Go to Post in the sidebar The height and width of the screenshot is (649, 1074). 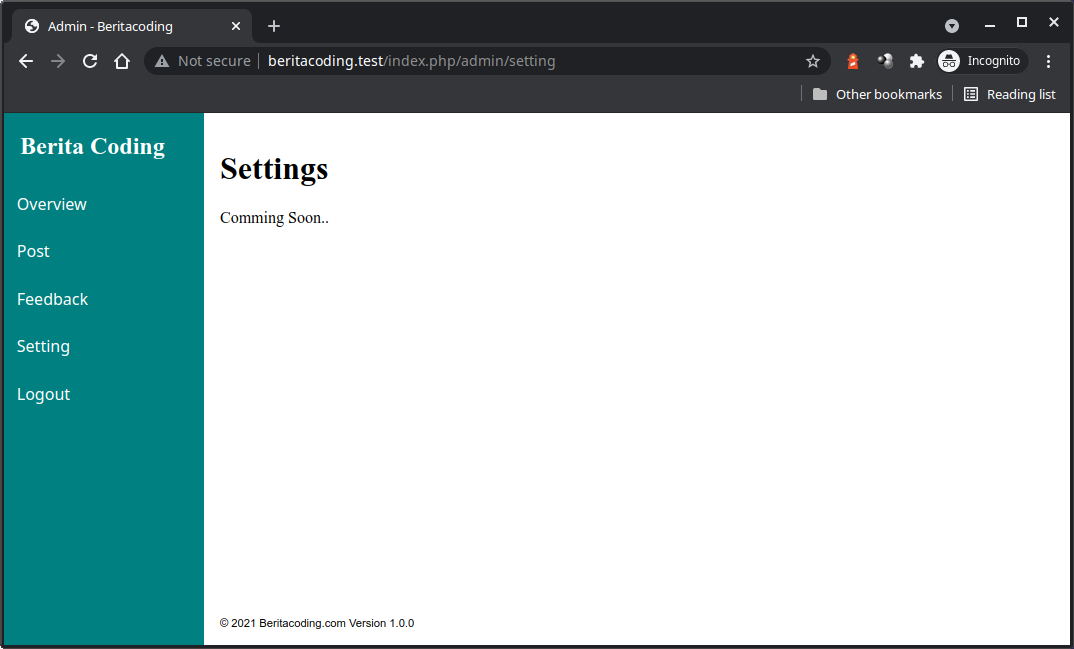click(x=33, y=251)
